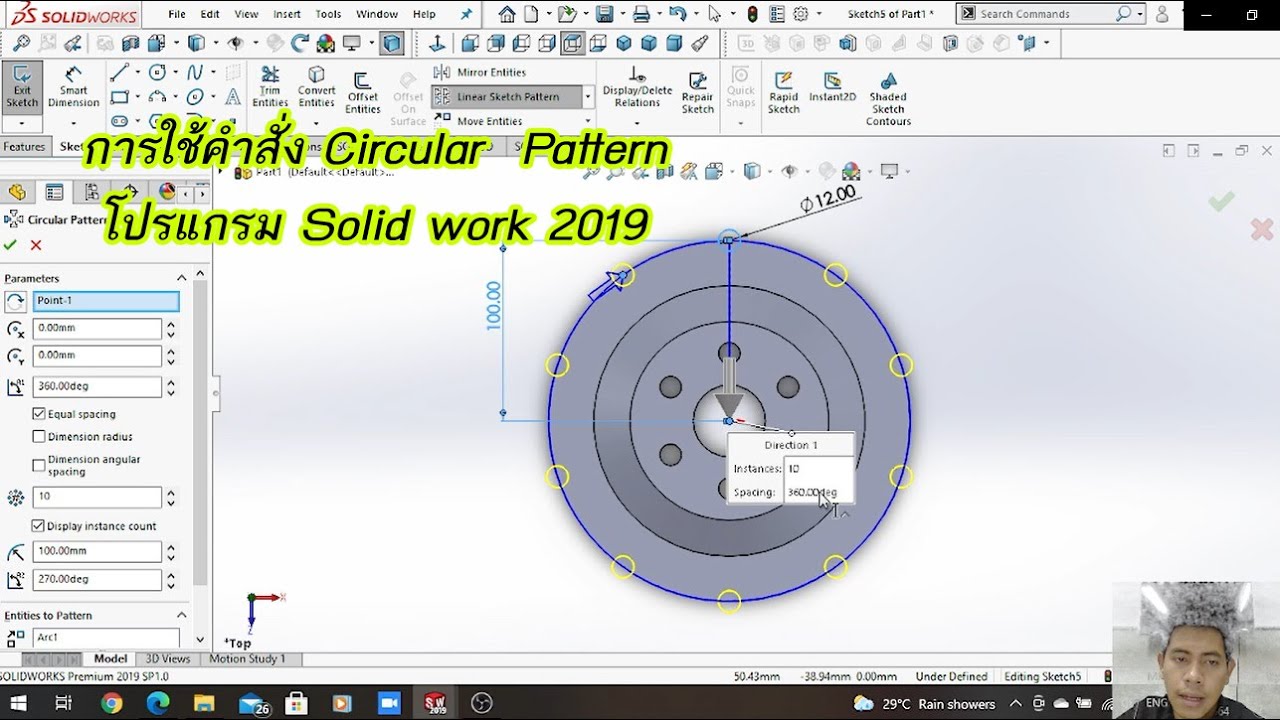1280x720 pixels.
Task: Toggle the Equal spacing checkbox
Action: pos(39,414)
